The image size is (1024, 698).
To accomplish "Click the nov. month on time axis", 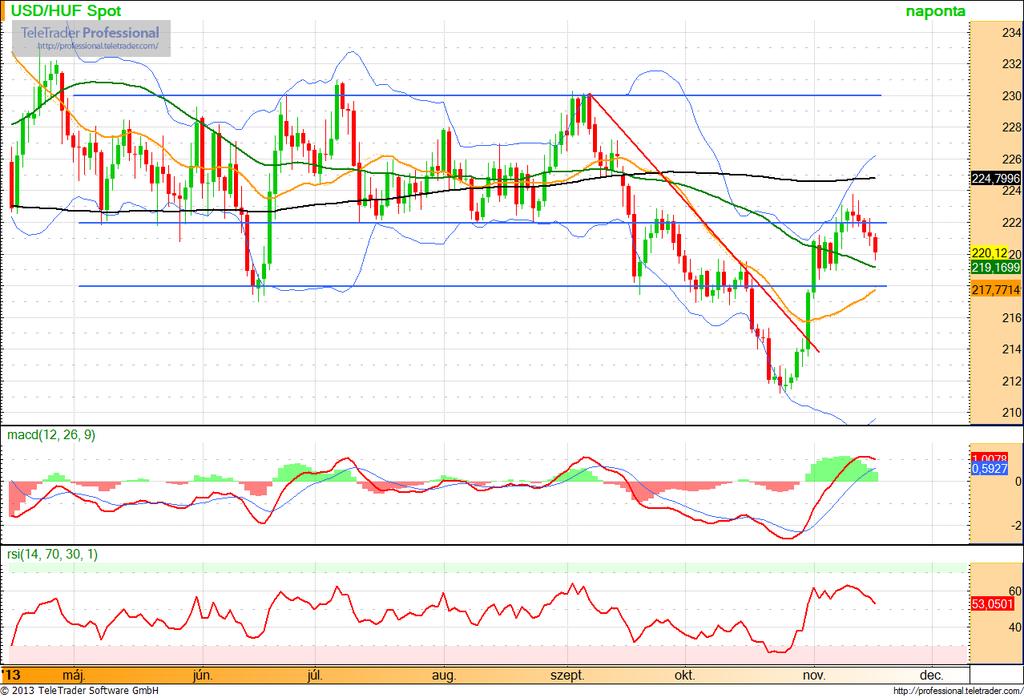I will [814, 675].
